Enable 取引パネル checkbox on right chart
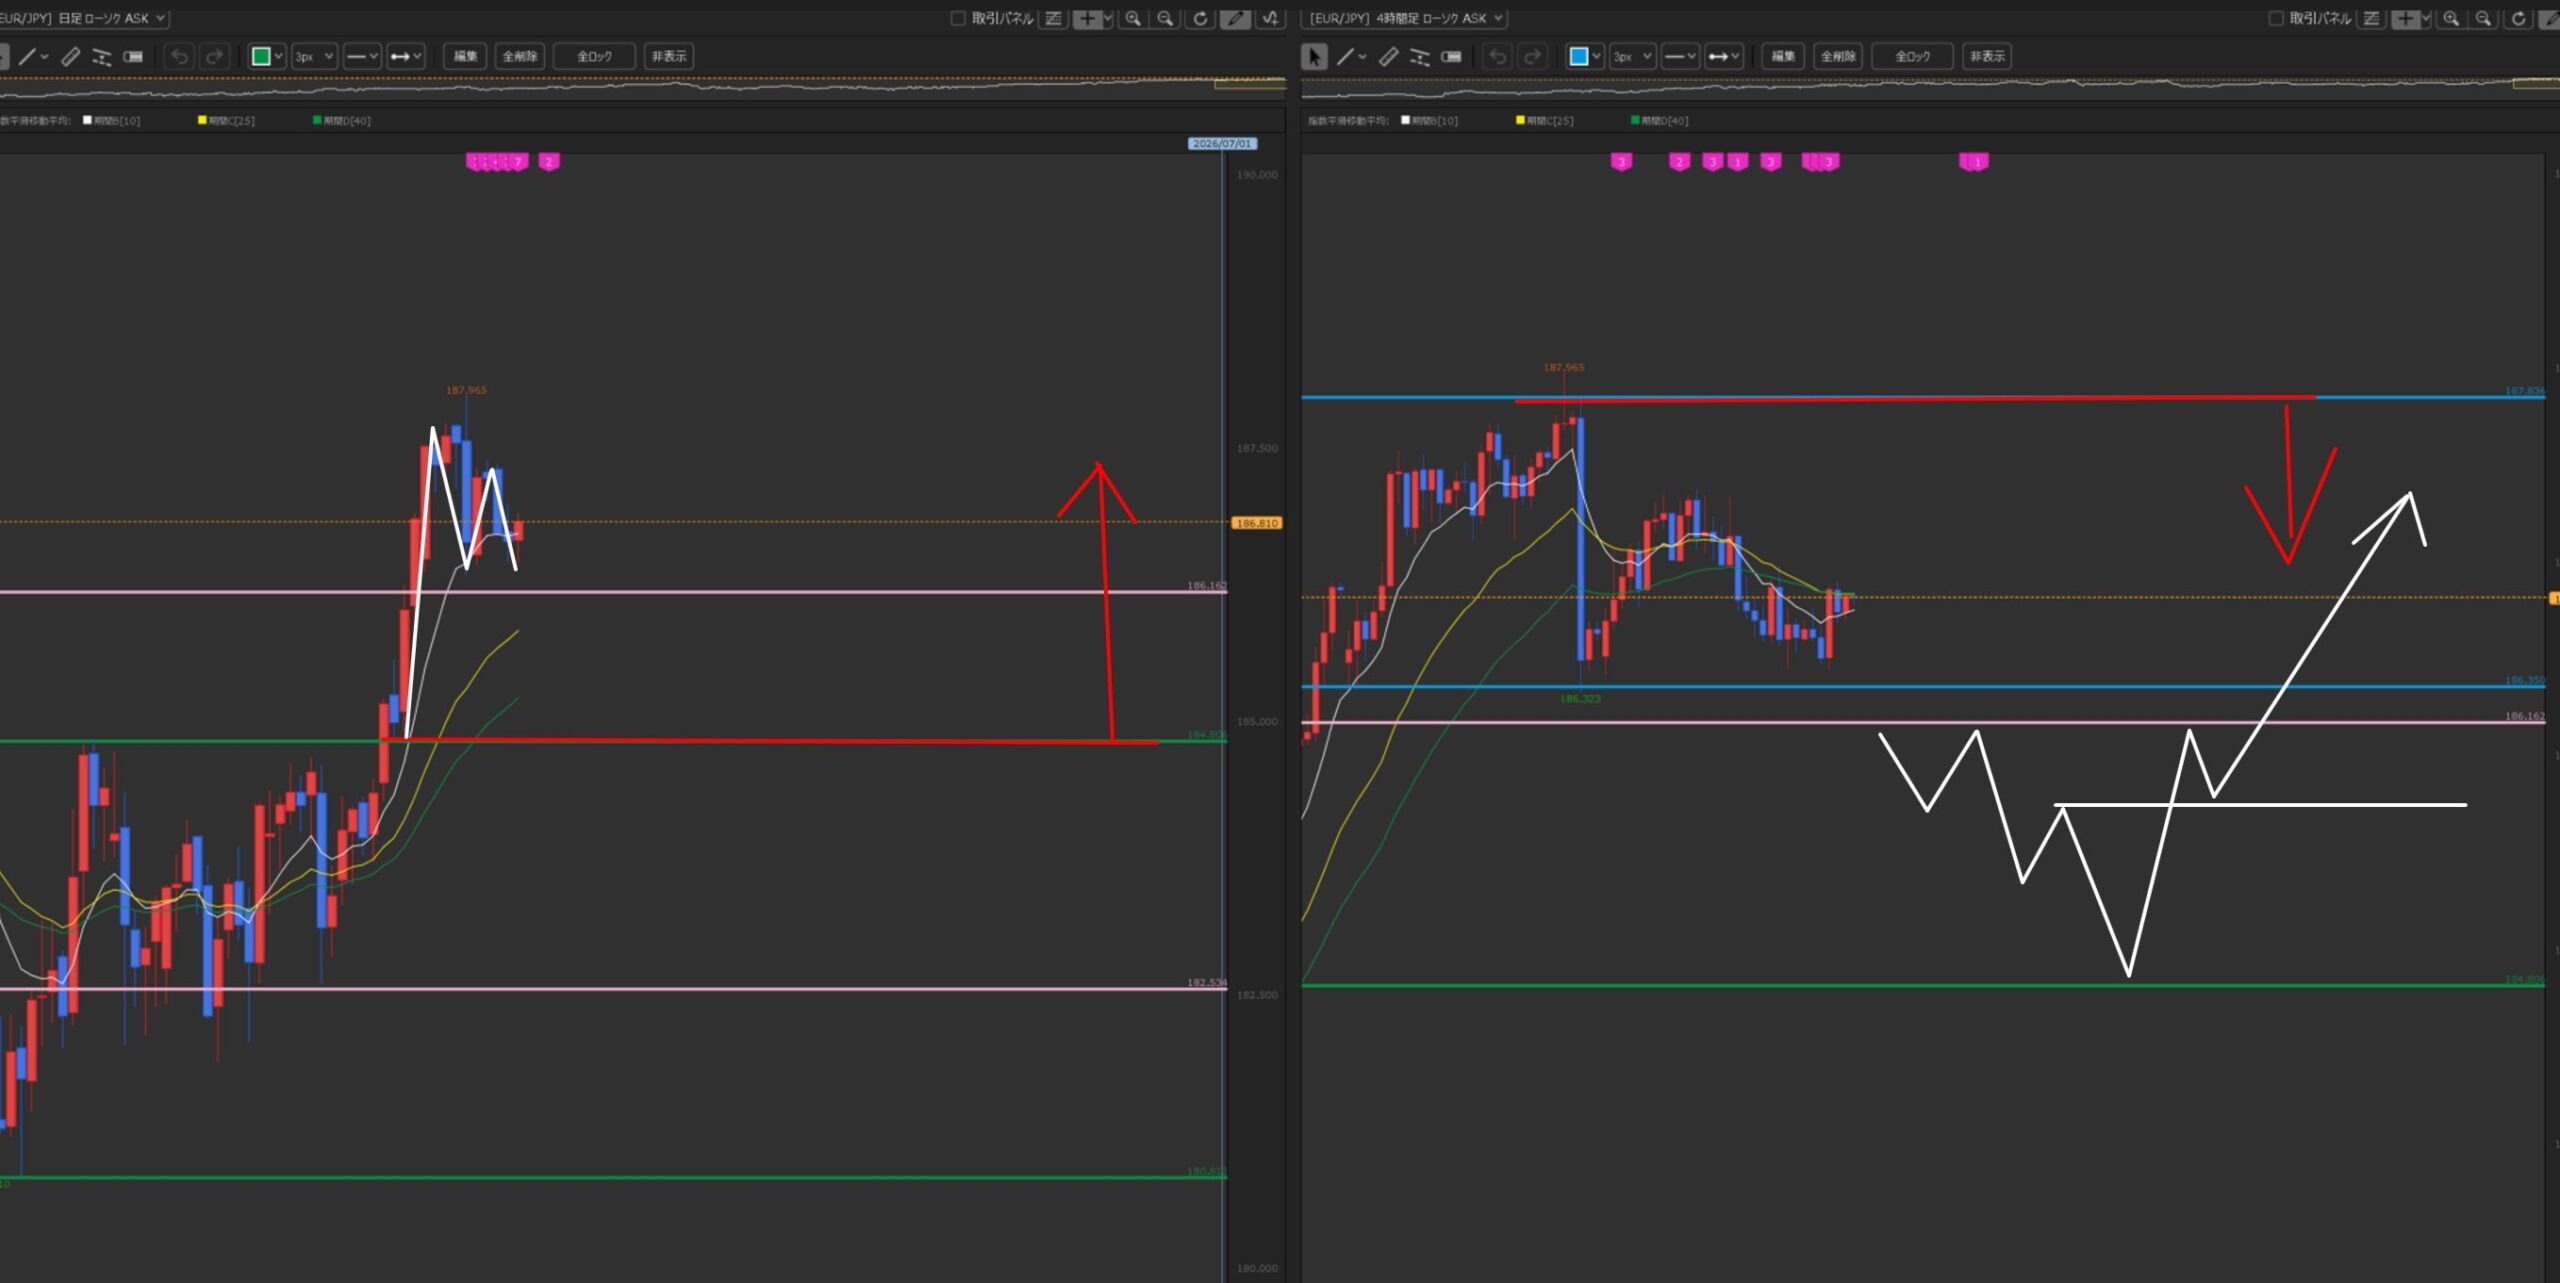Image resolution: width=2560 pixels, height=1283 pixels. point(2275,18)
